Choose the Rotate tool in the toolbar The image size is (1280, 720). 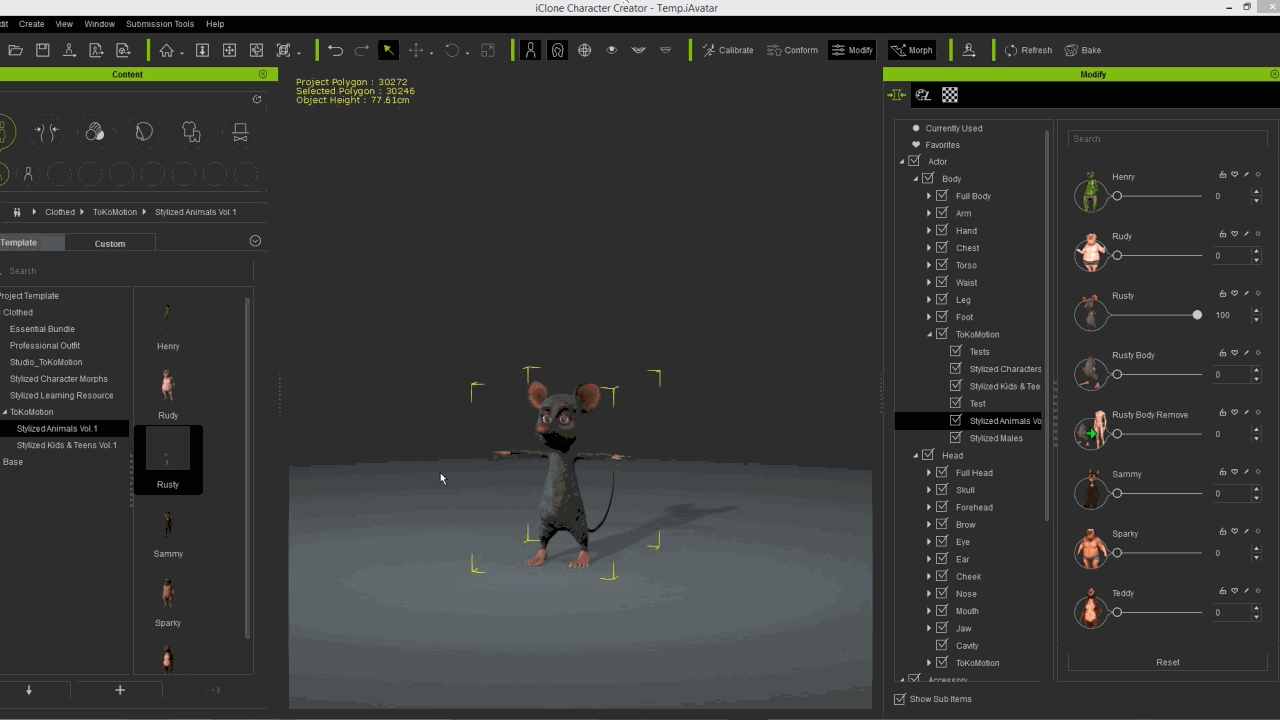click(x=452, y=50)
